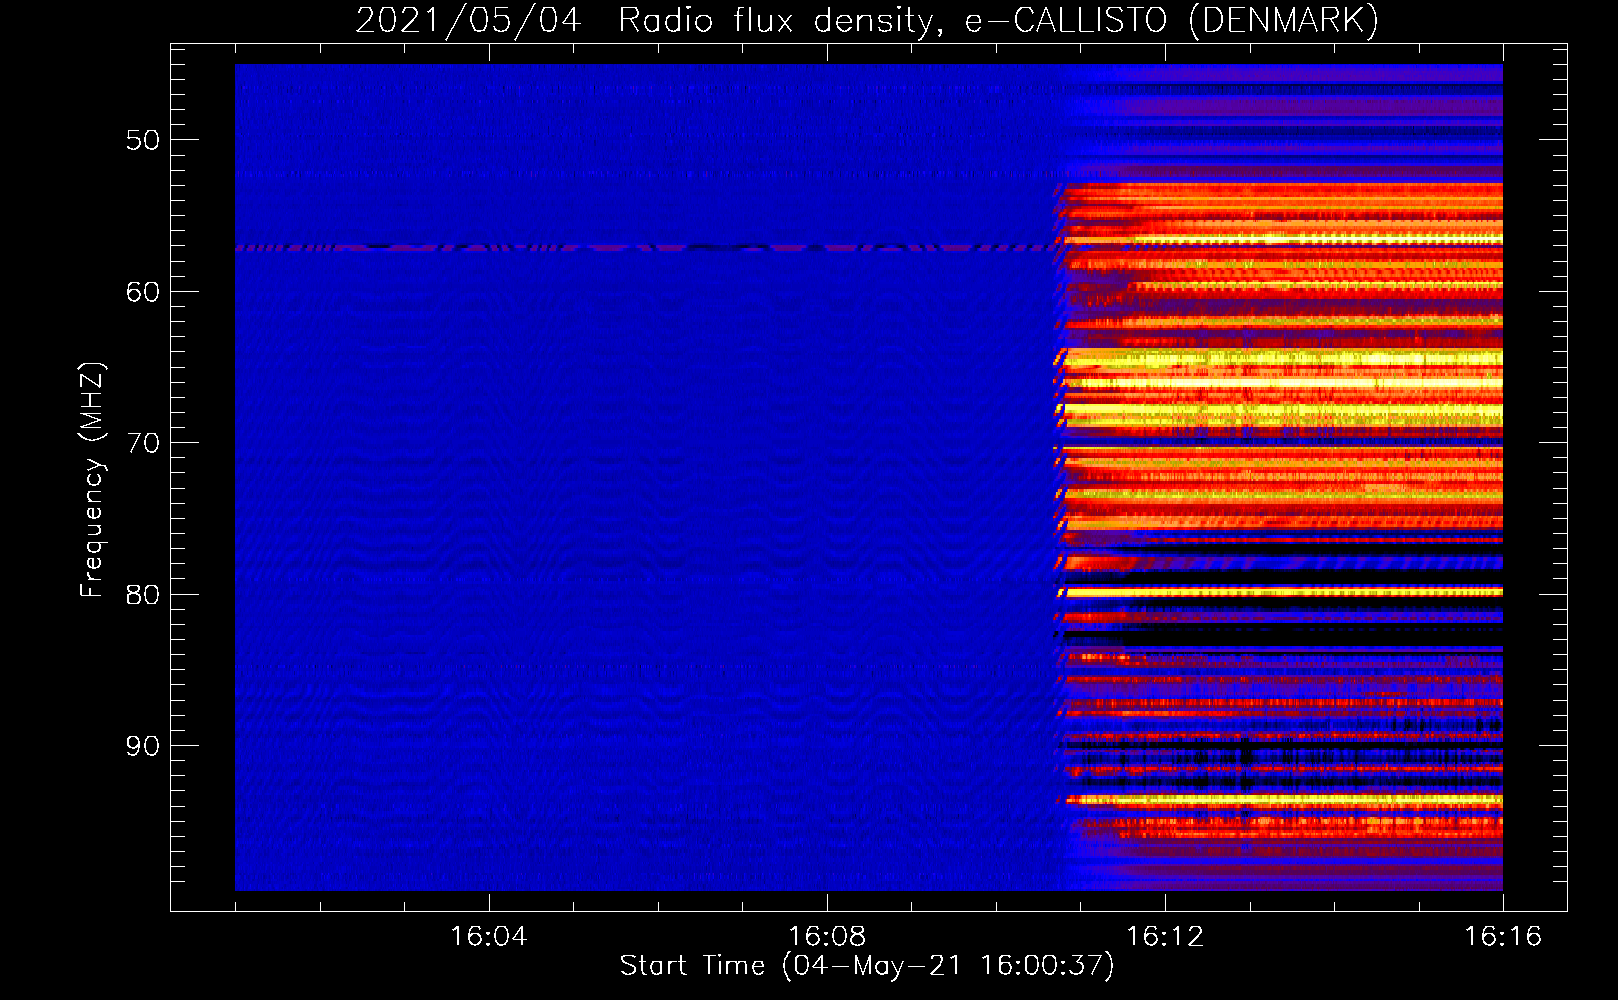Click the 16:08 time axis label
The height and width of the screenshot is (1000, 1618).
[x=827, y=937]
